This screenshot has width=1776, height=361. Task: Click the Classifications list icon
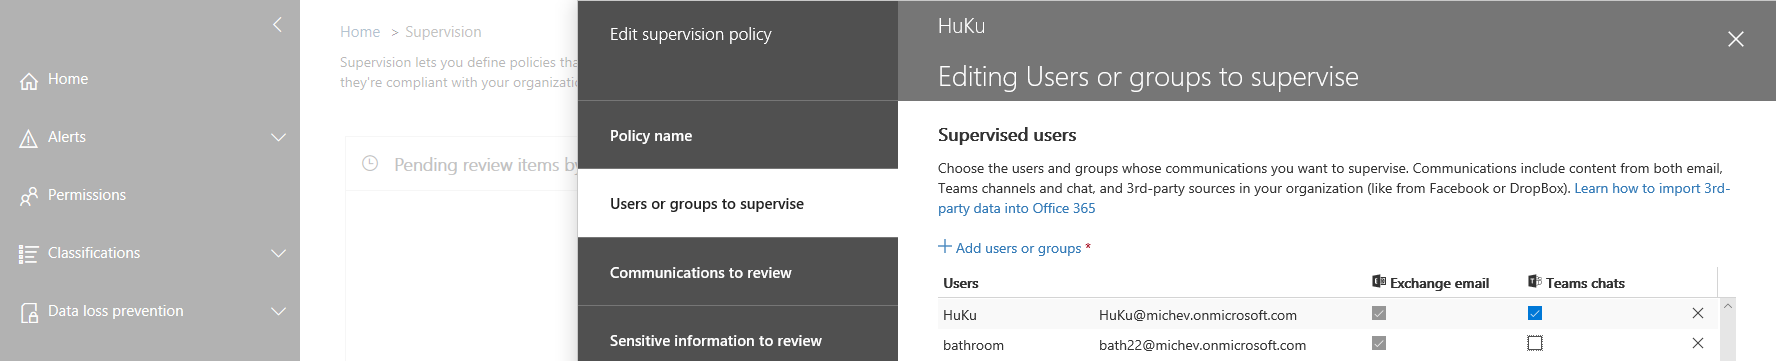pos(29,254)
